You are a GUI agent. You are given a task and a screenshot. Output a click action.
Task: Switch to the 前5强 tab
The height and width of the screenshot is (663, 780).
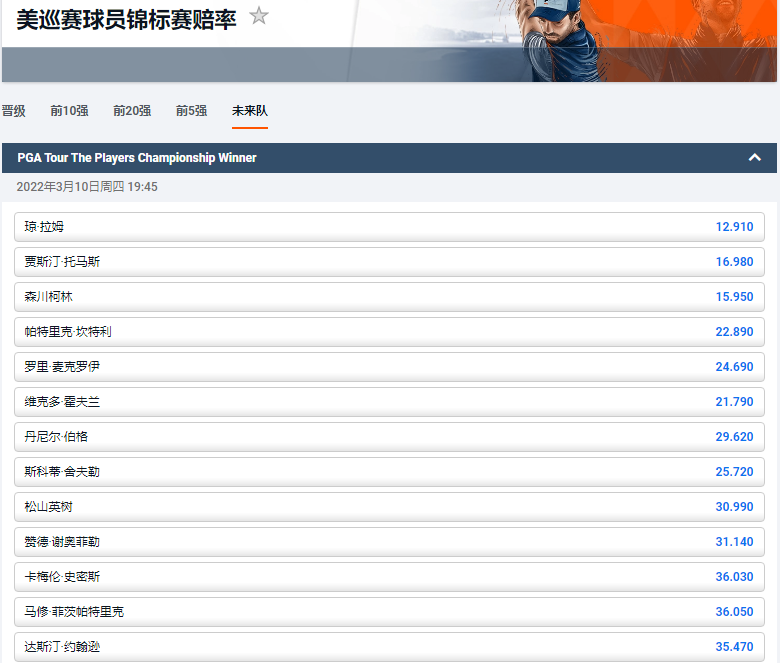pyautogui.click(x=191, y=111)
